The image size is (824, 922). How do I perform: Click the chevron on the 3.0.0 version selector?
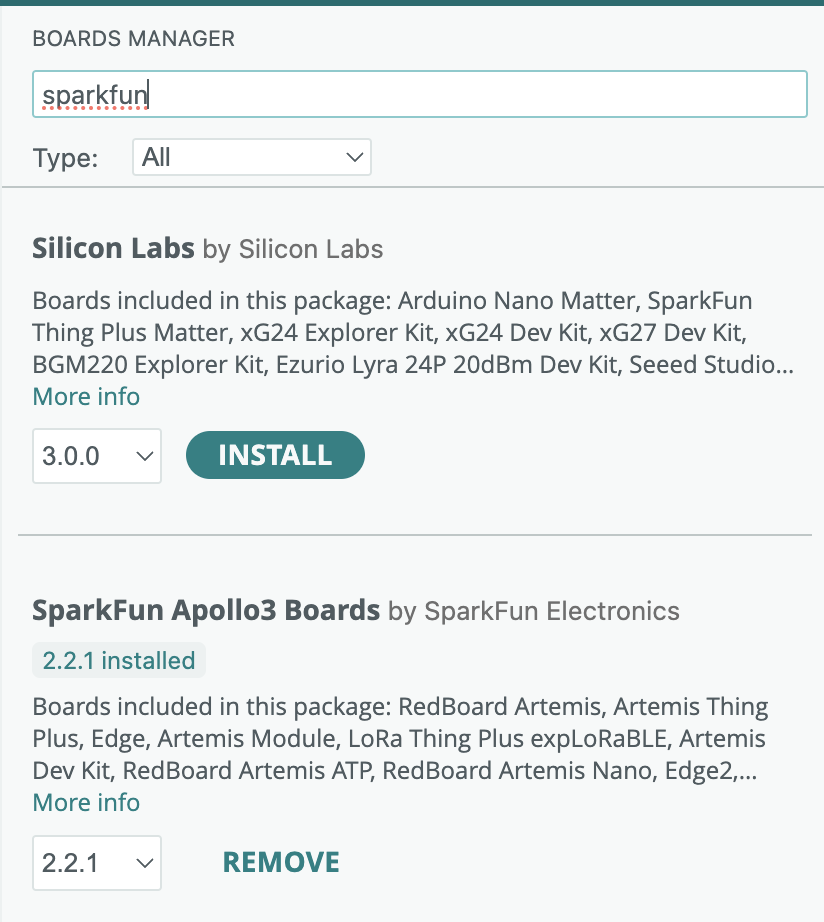(146, 455)
